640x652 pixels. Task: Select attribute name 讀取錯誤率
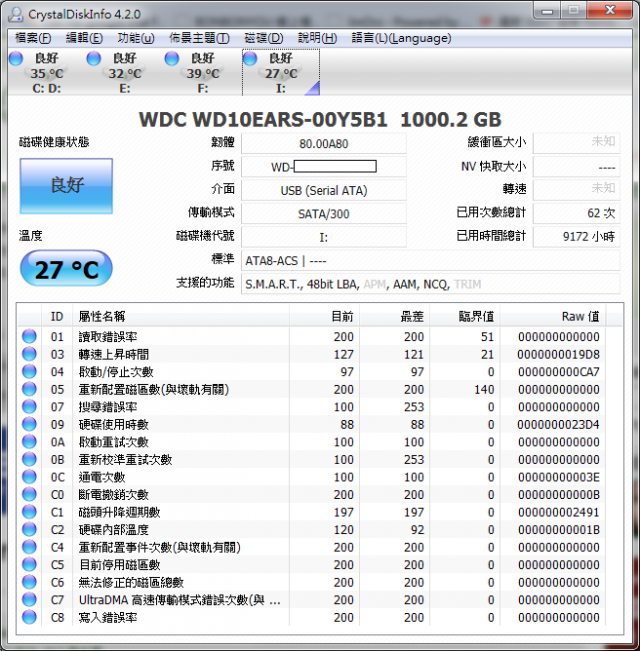(108, 336)
